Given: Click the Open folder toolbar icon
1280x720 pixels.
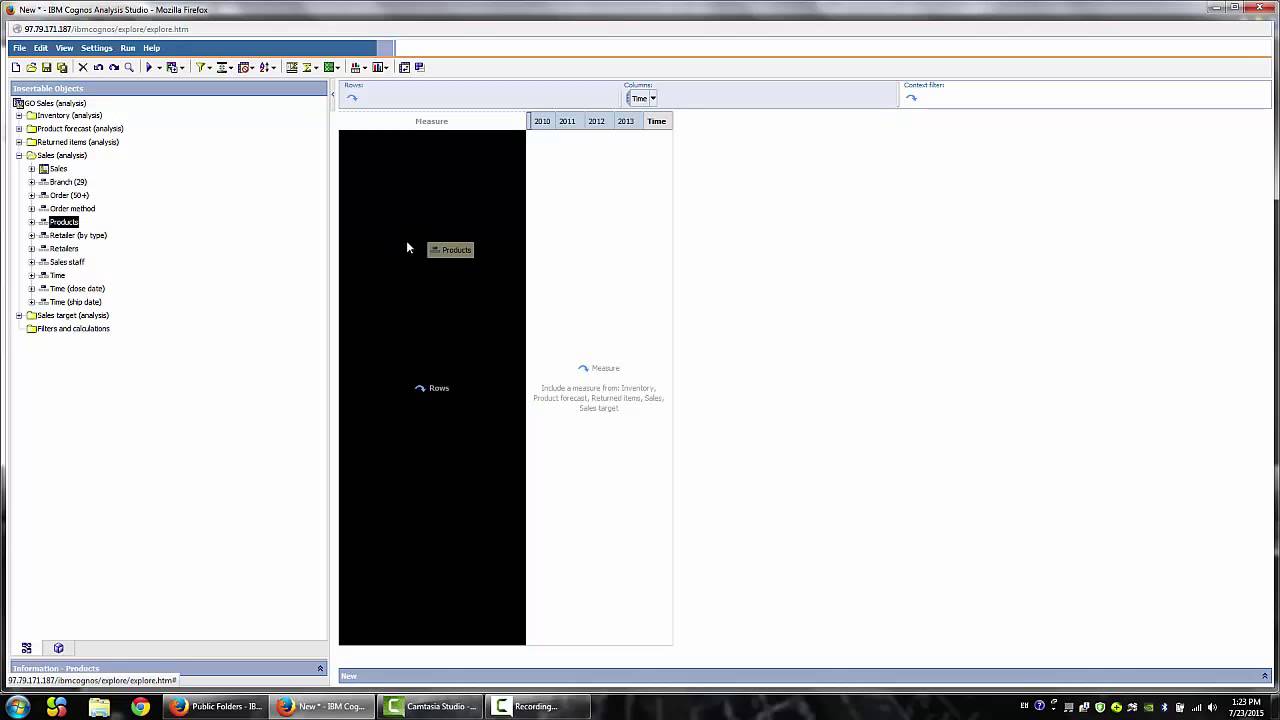Looking at the screenshot, I should 31,67.
